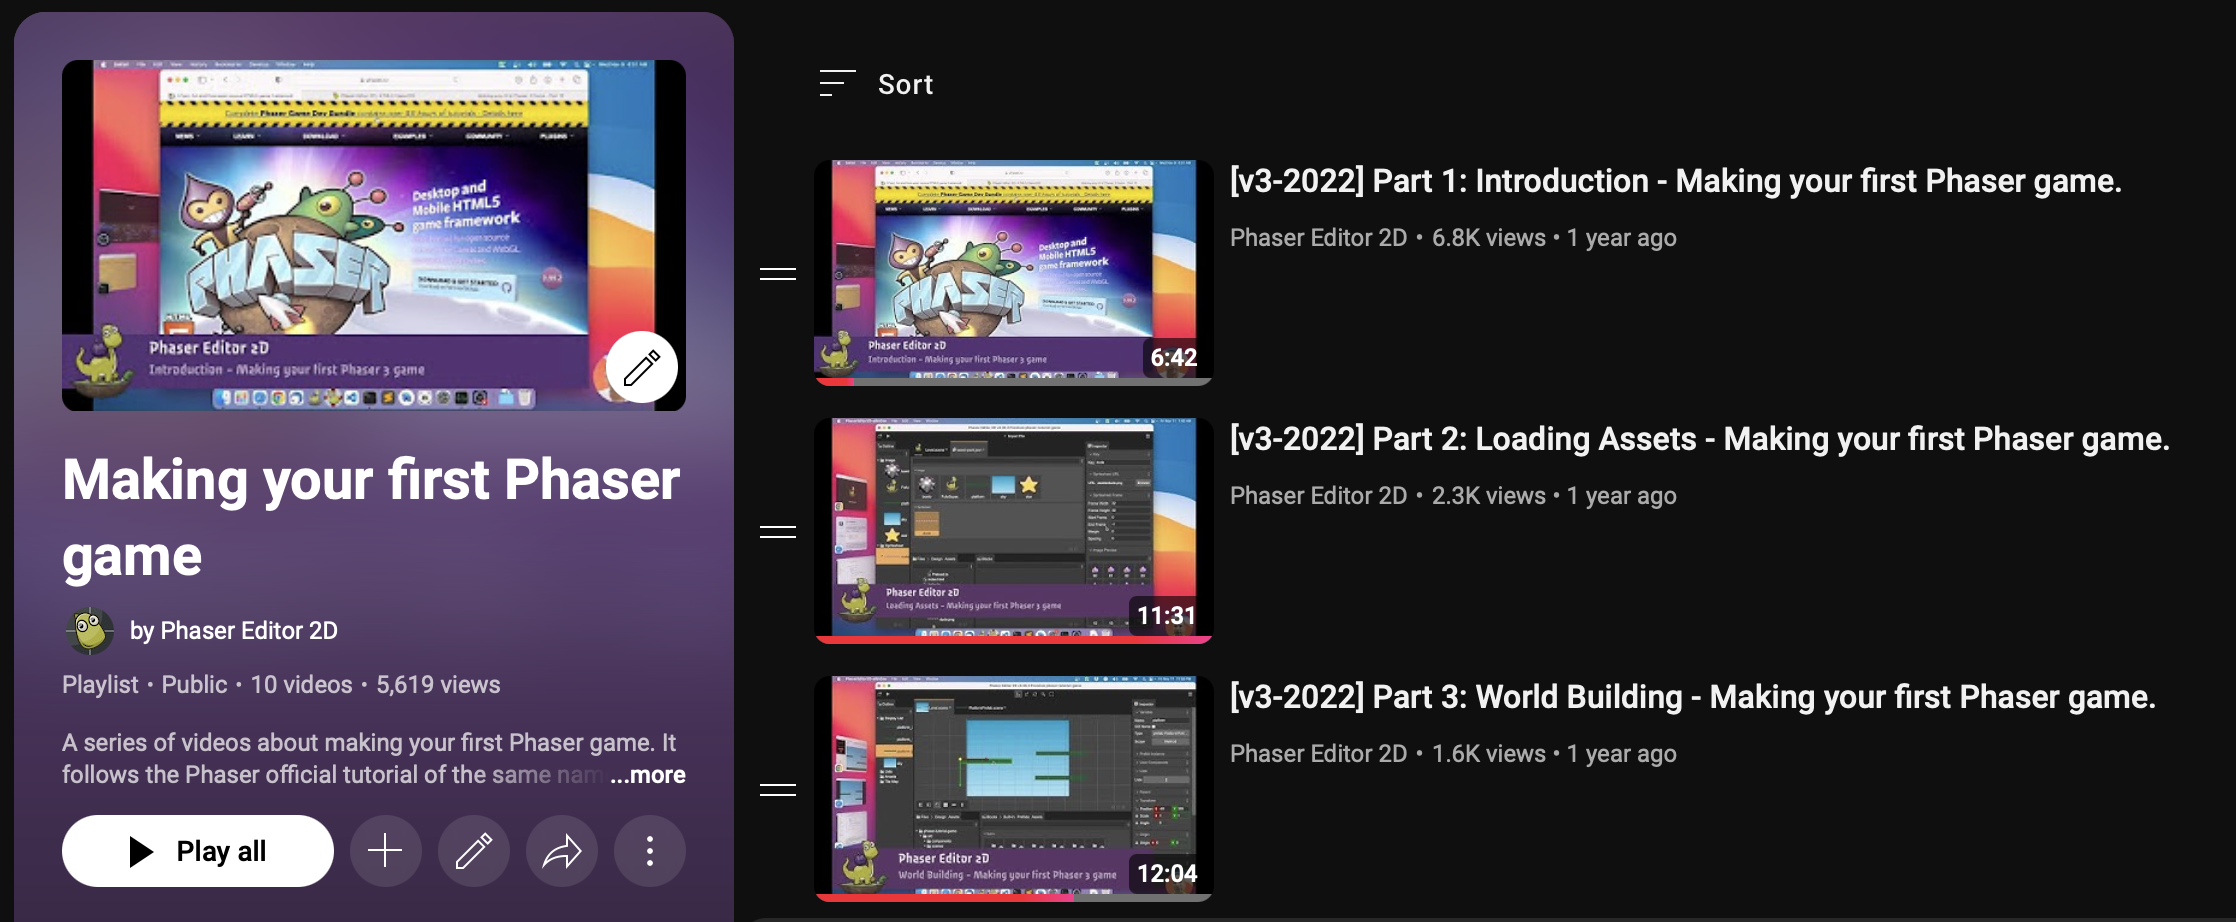Viewport: 2236px width, 922px height.
Task: Click the Part 2 Loading Assets thumbnail
Action: coord(1013,530)
